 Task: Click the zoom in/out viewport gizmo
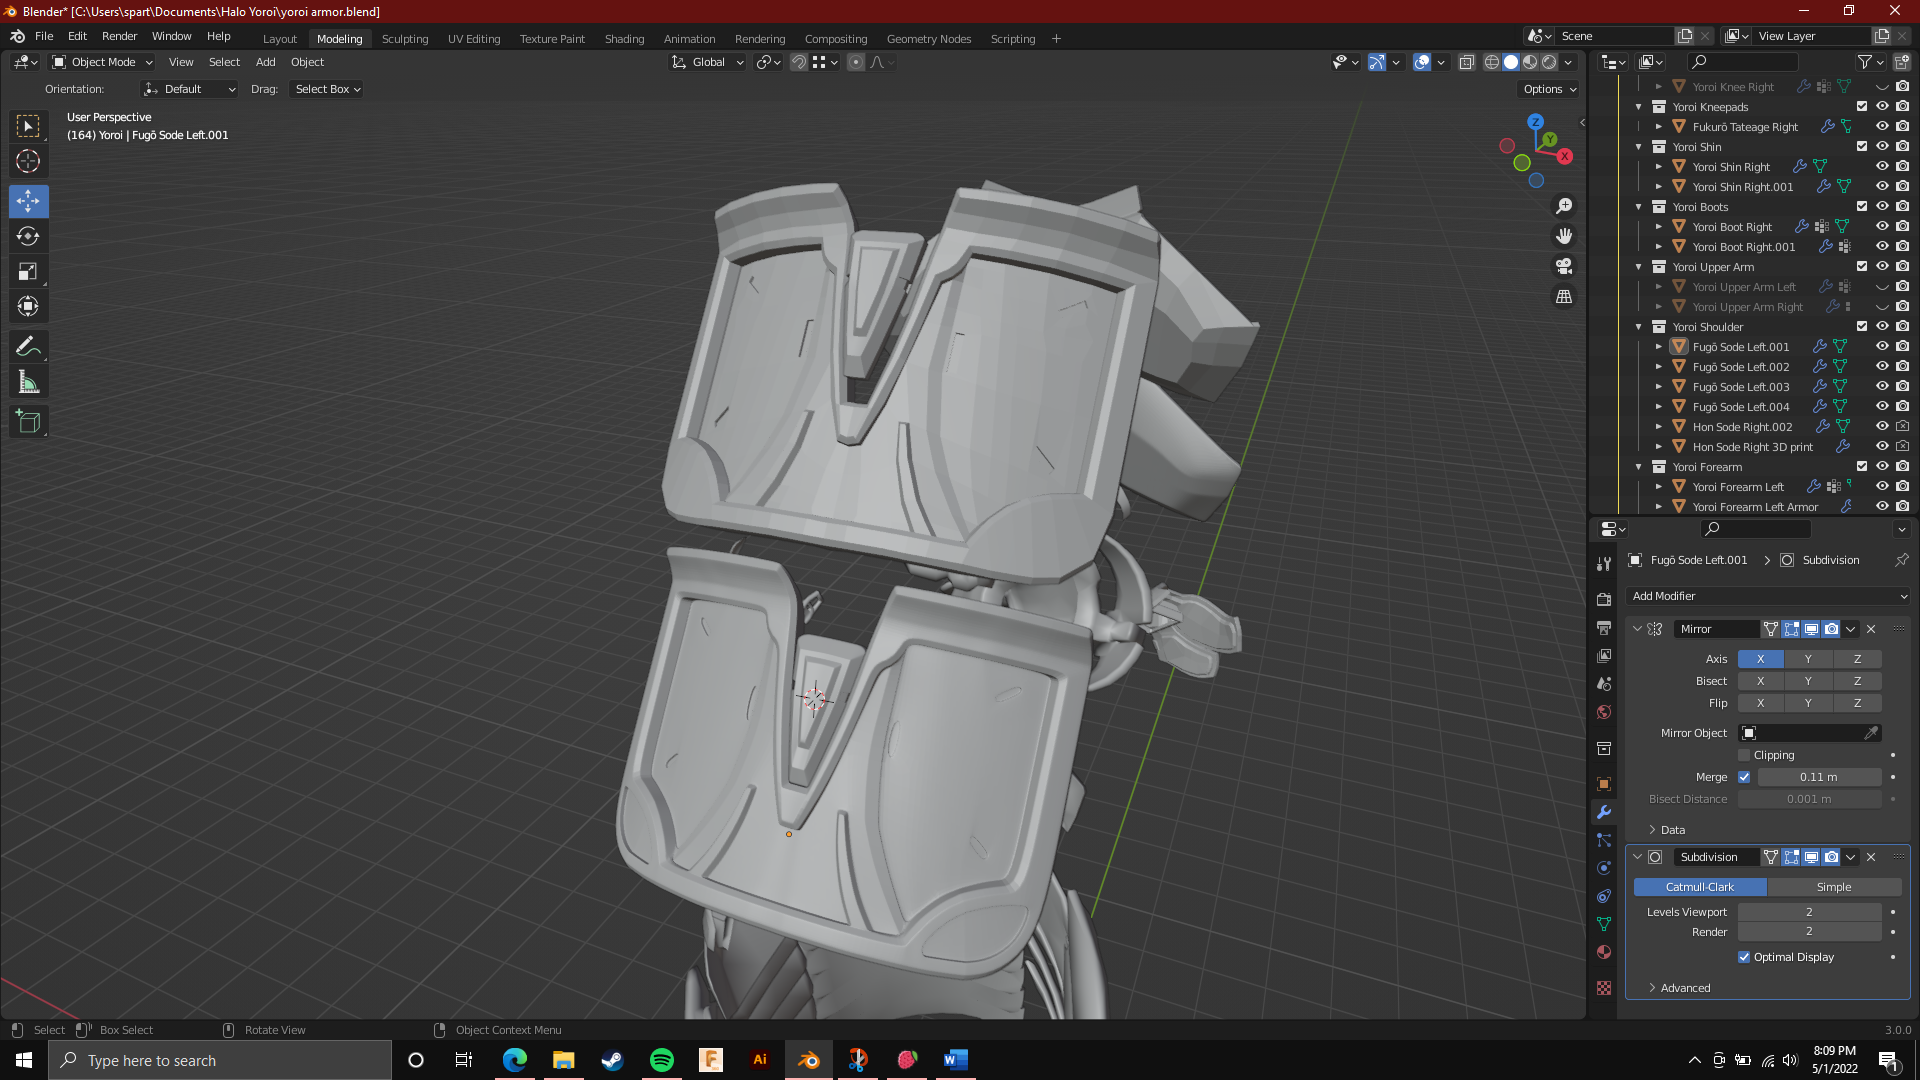pyautogui.click(x=1564, y=206)
